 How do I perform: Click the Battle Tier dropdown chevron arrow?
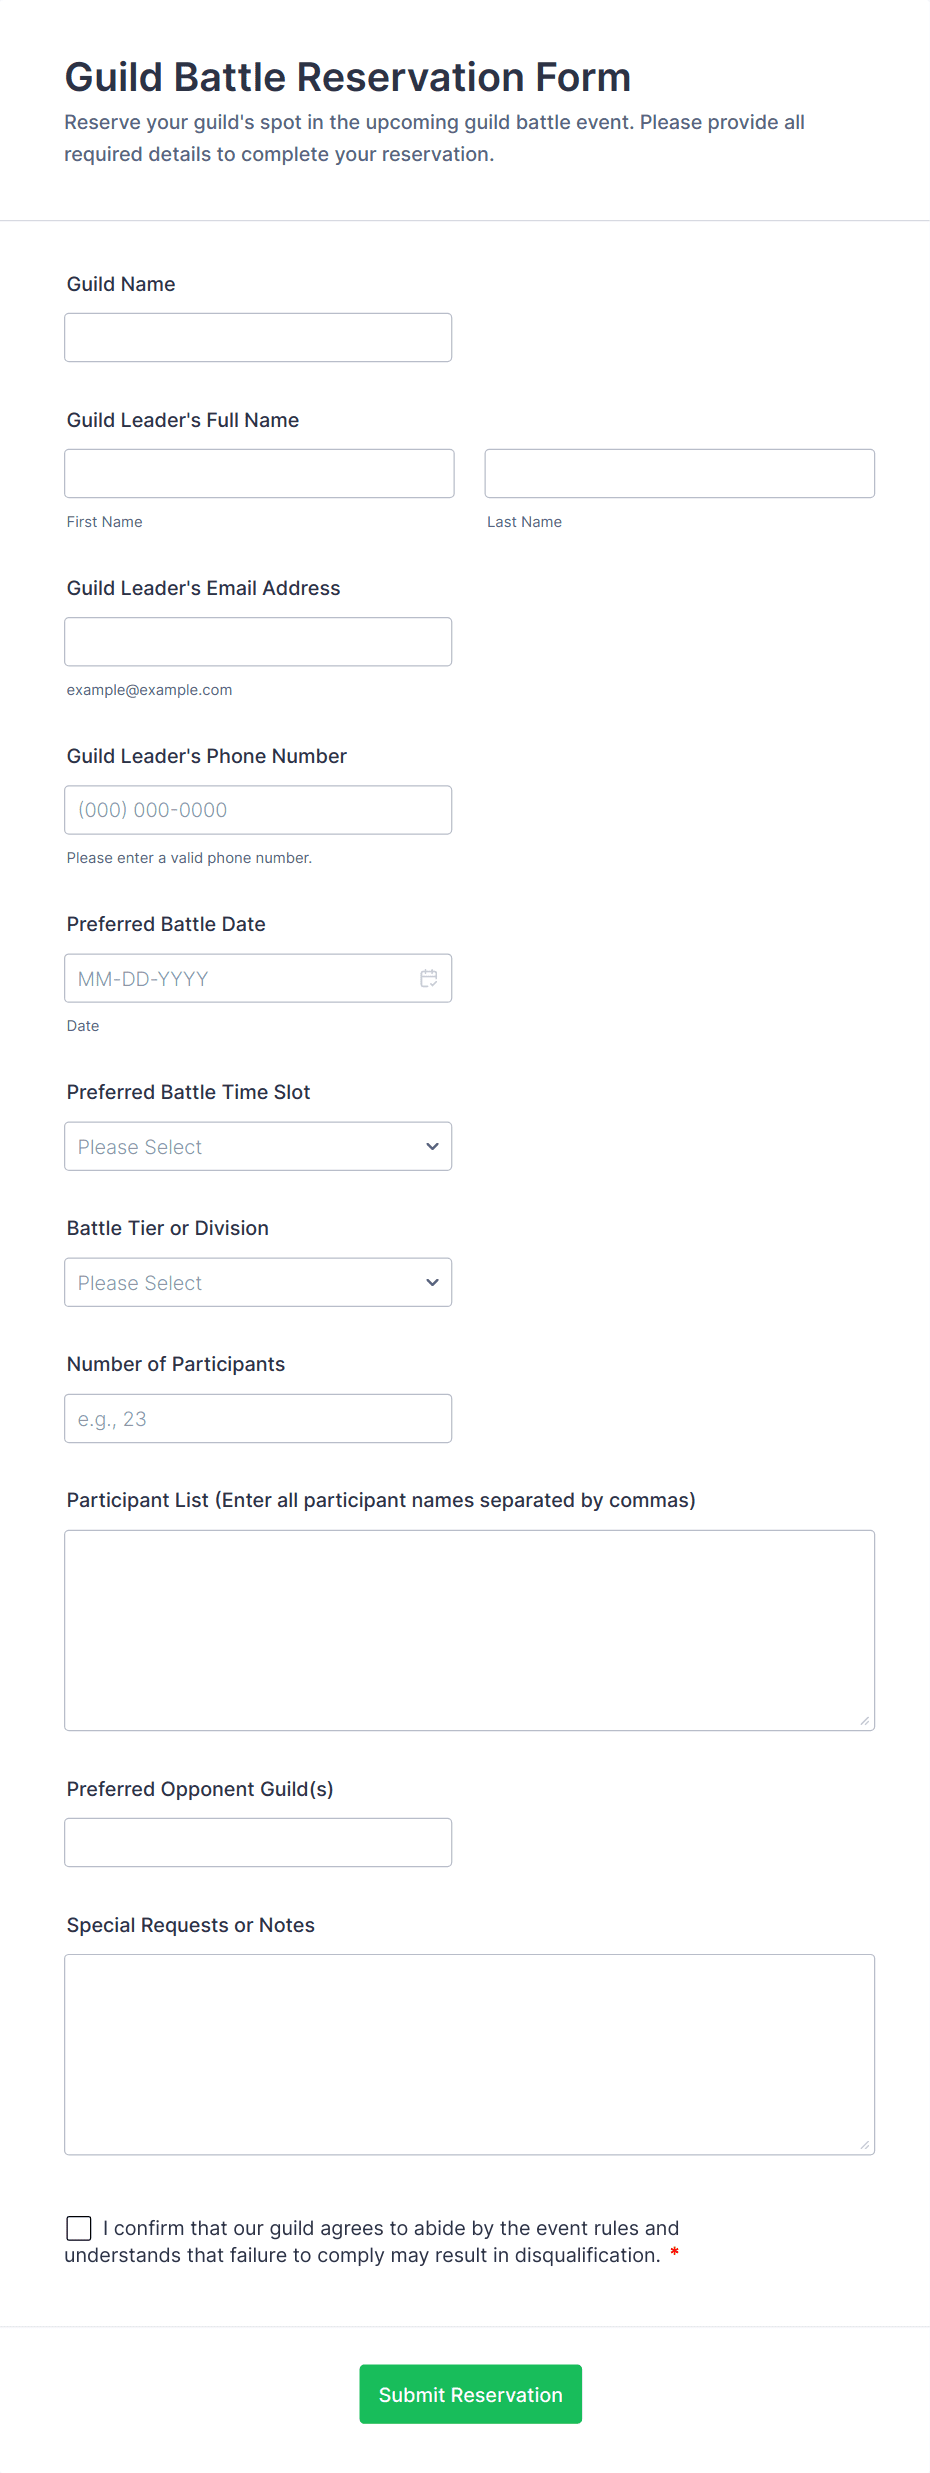point(432,1282)
